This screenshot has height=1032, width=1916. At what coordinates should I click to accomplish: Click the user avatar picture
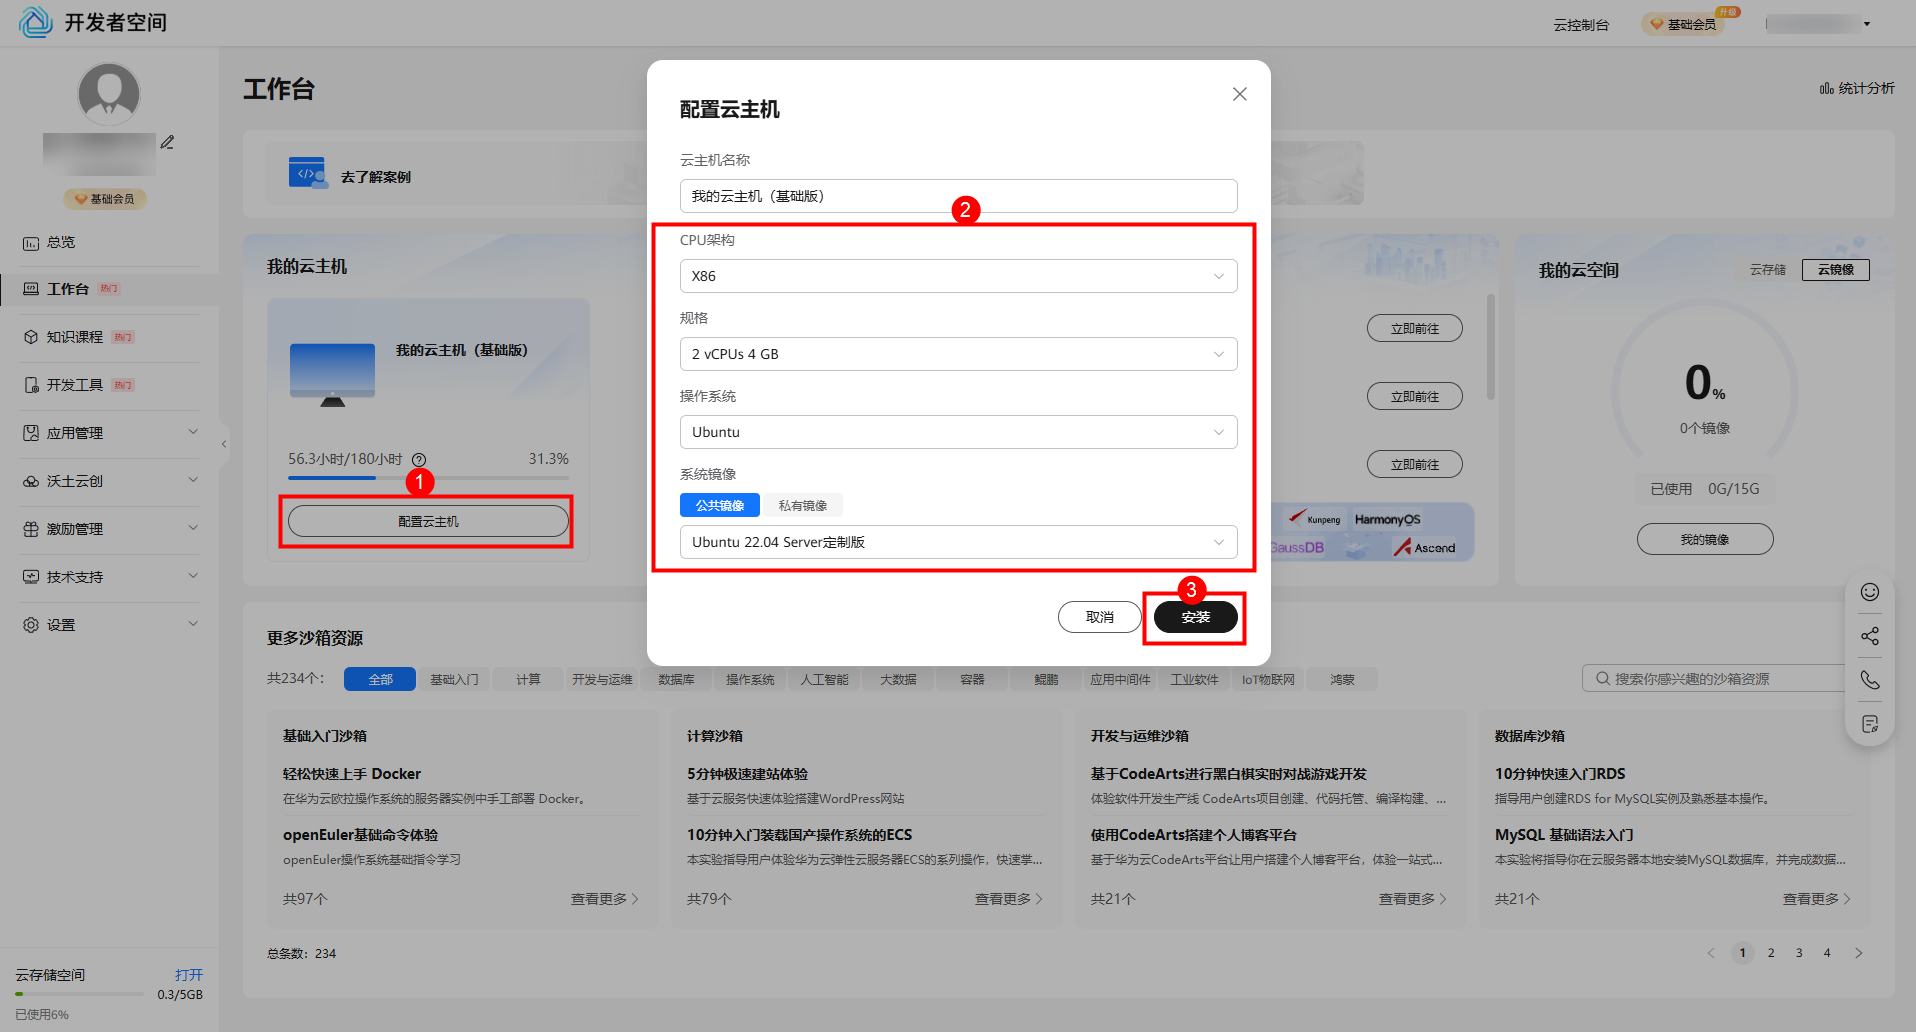(x=109, y=94)
